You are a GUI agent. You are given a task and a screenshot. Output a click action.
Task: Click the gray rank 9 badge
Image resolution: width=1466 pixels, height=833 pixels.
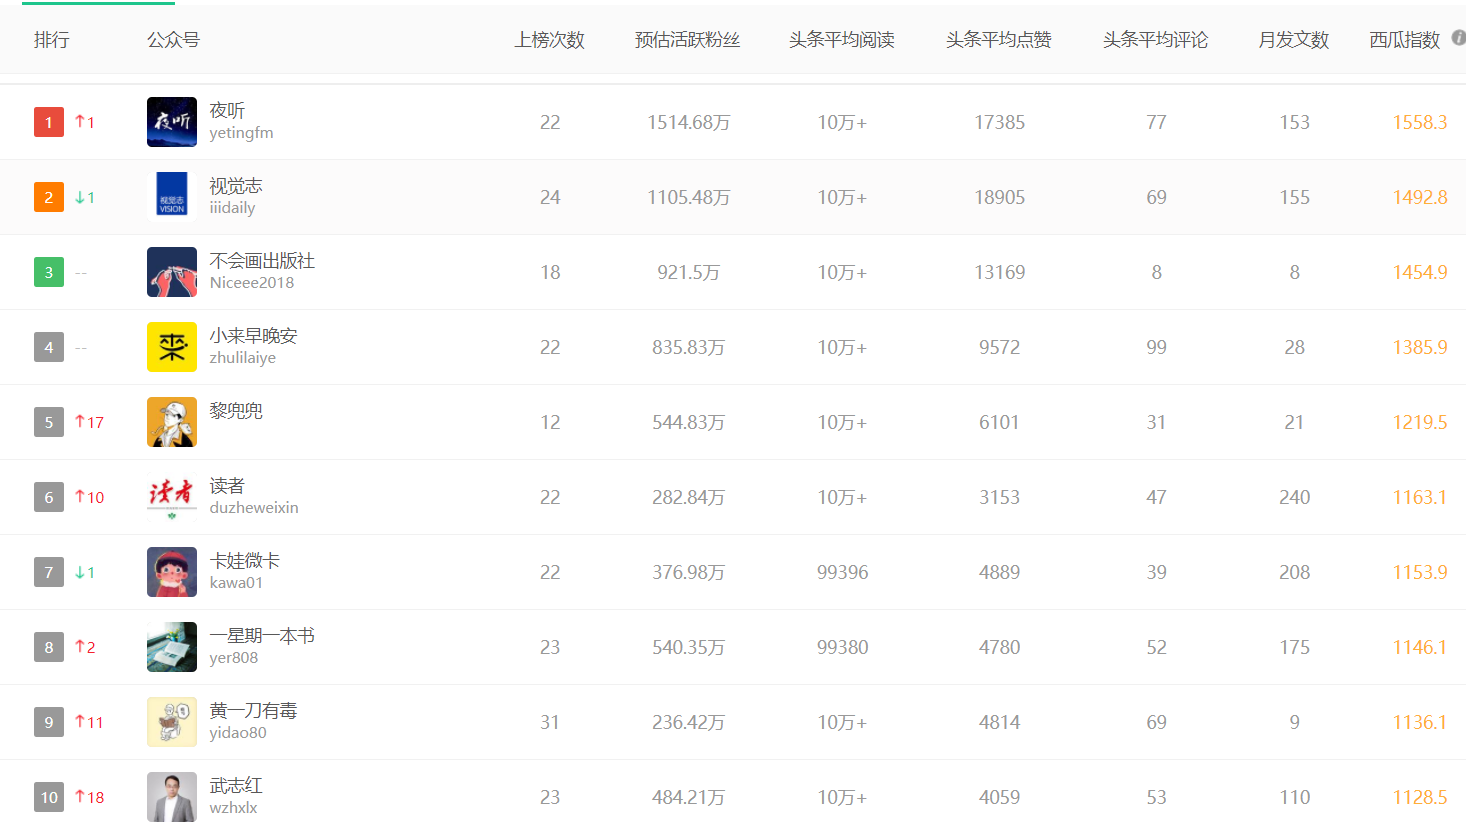pos(49,722)
